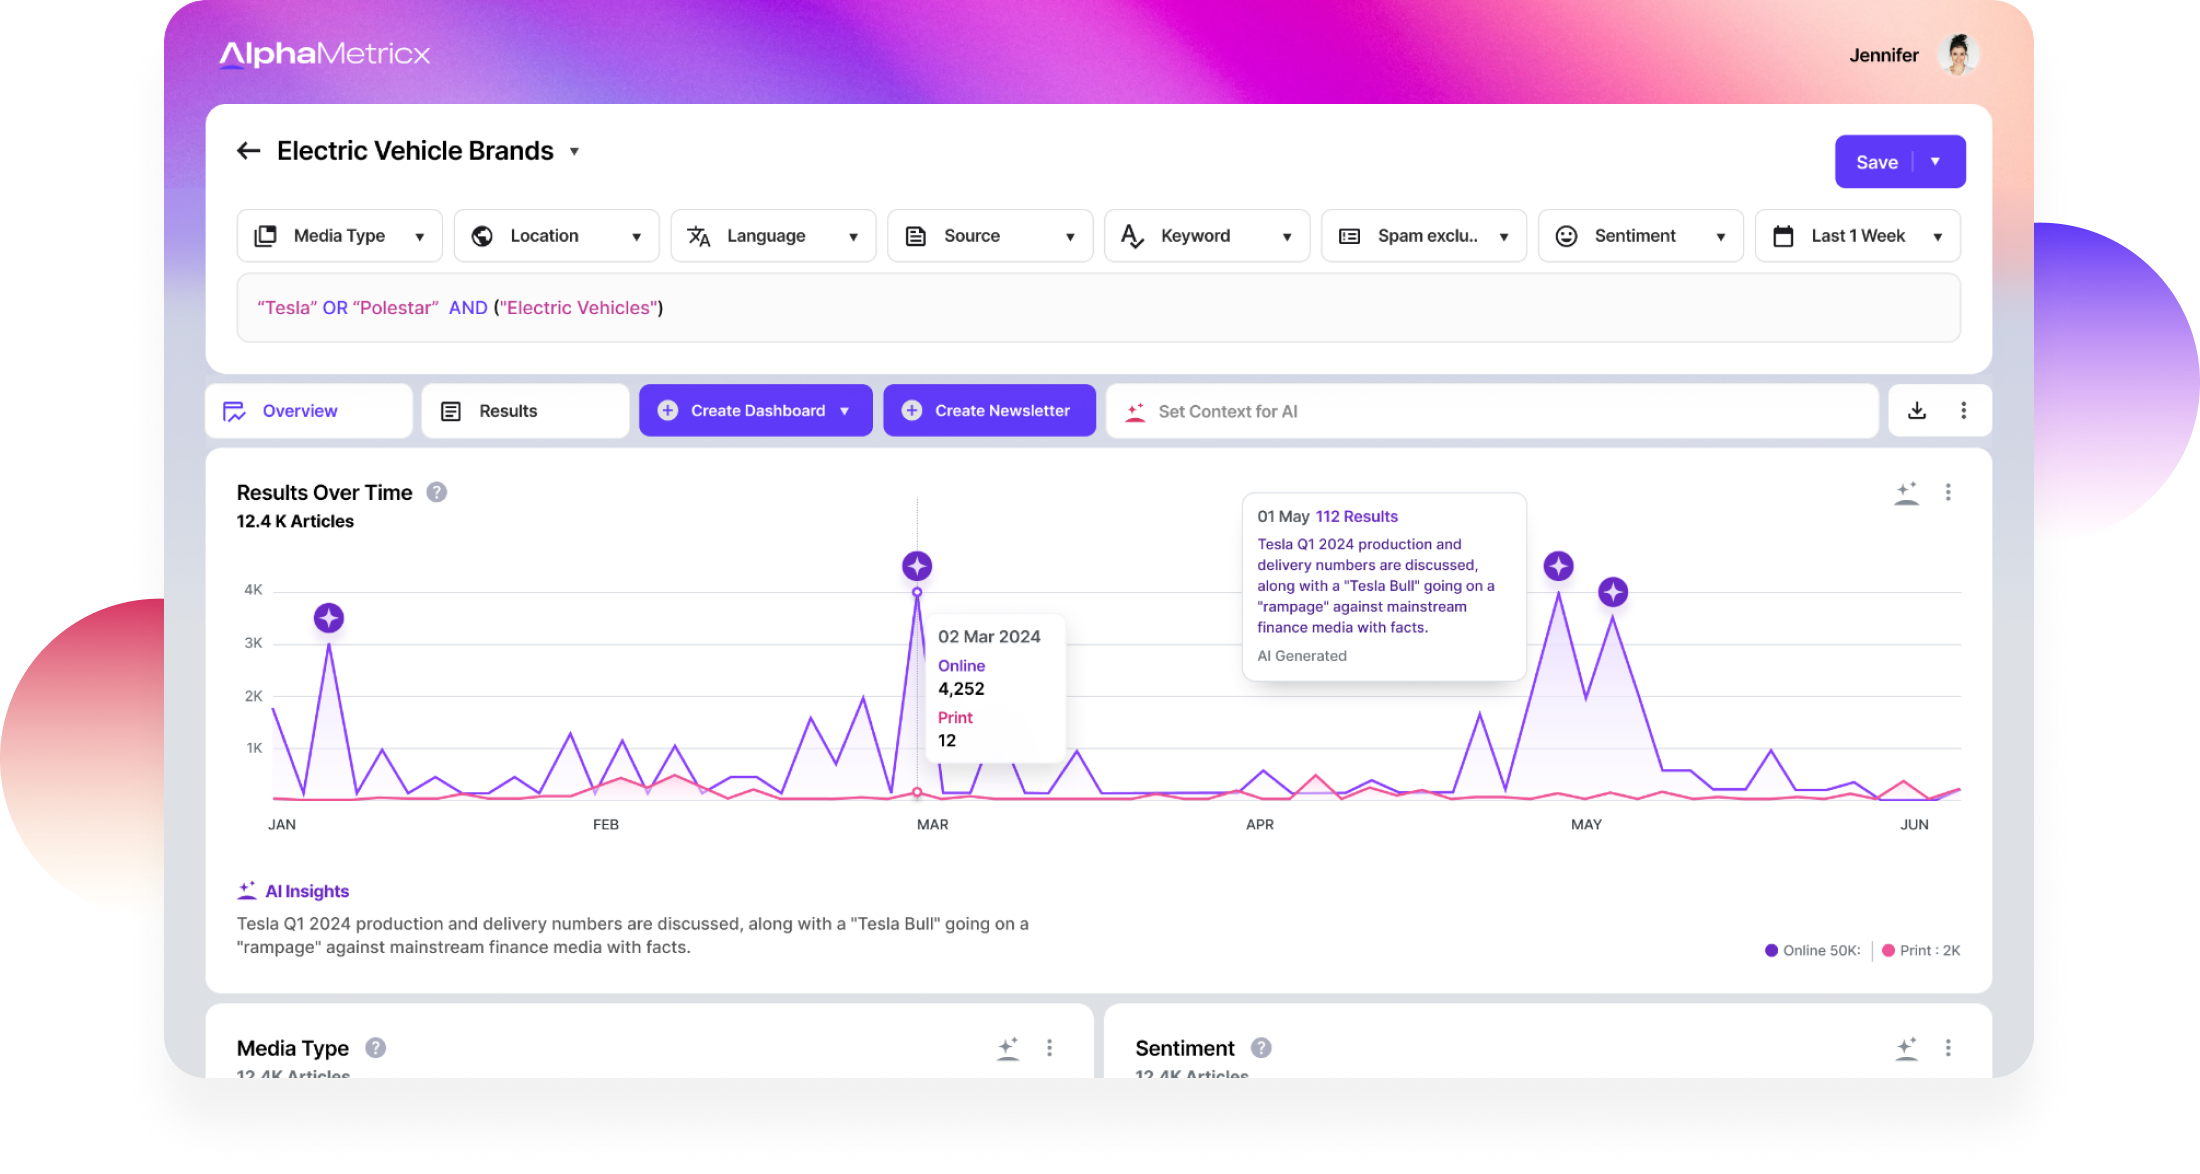Click the AI insight marker on the March peak

click(917, 566)
